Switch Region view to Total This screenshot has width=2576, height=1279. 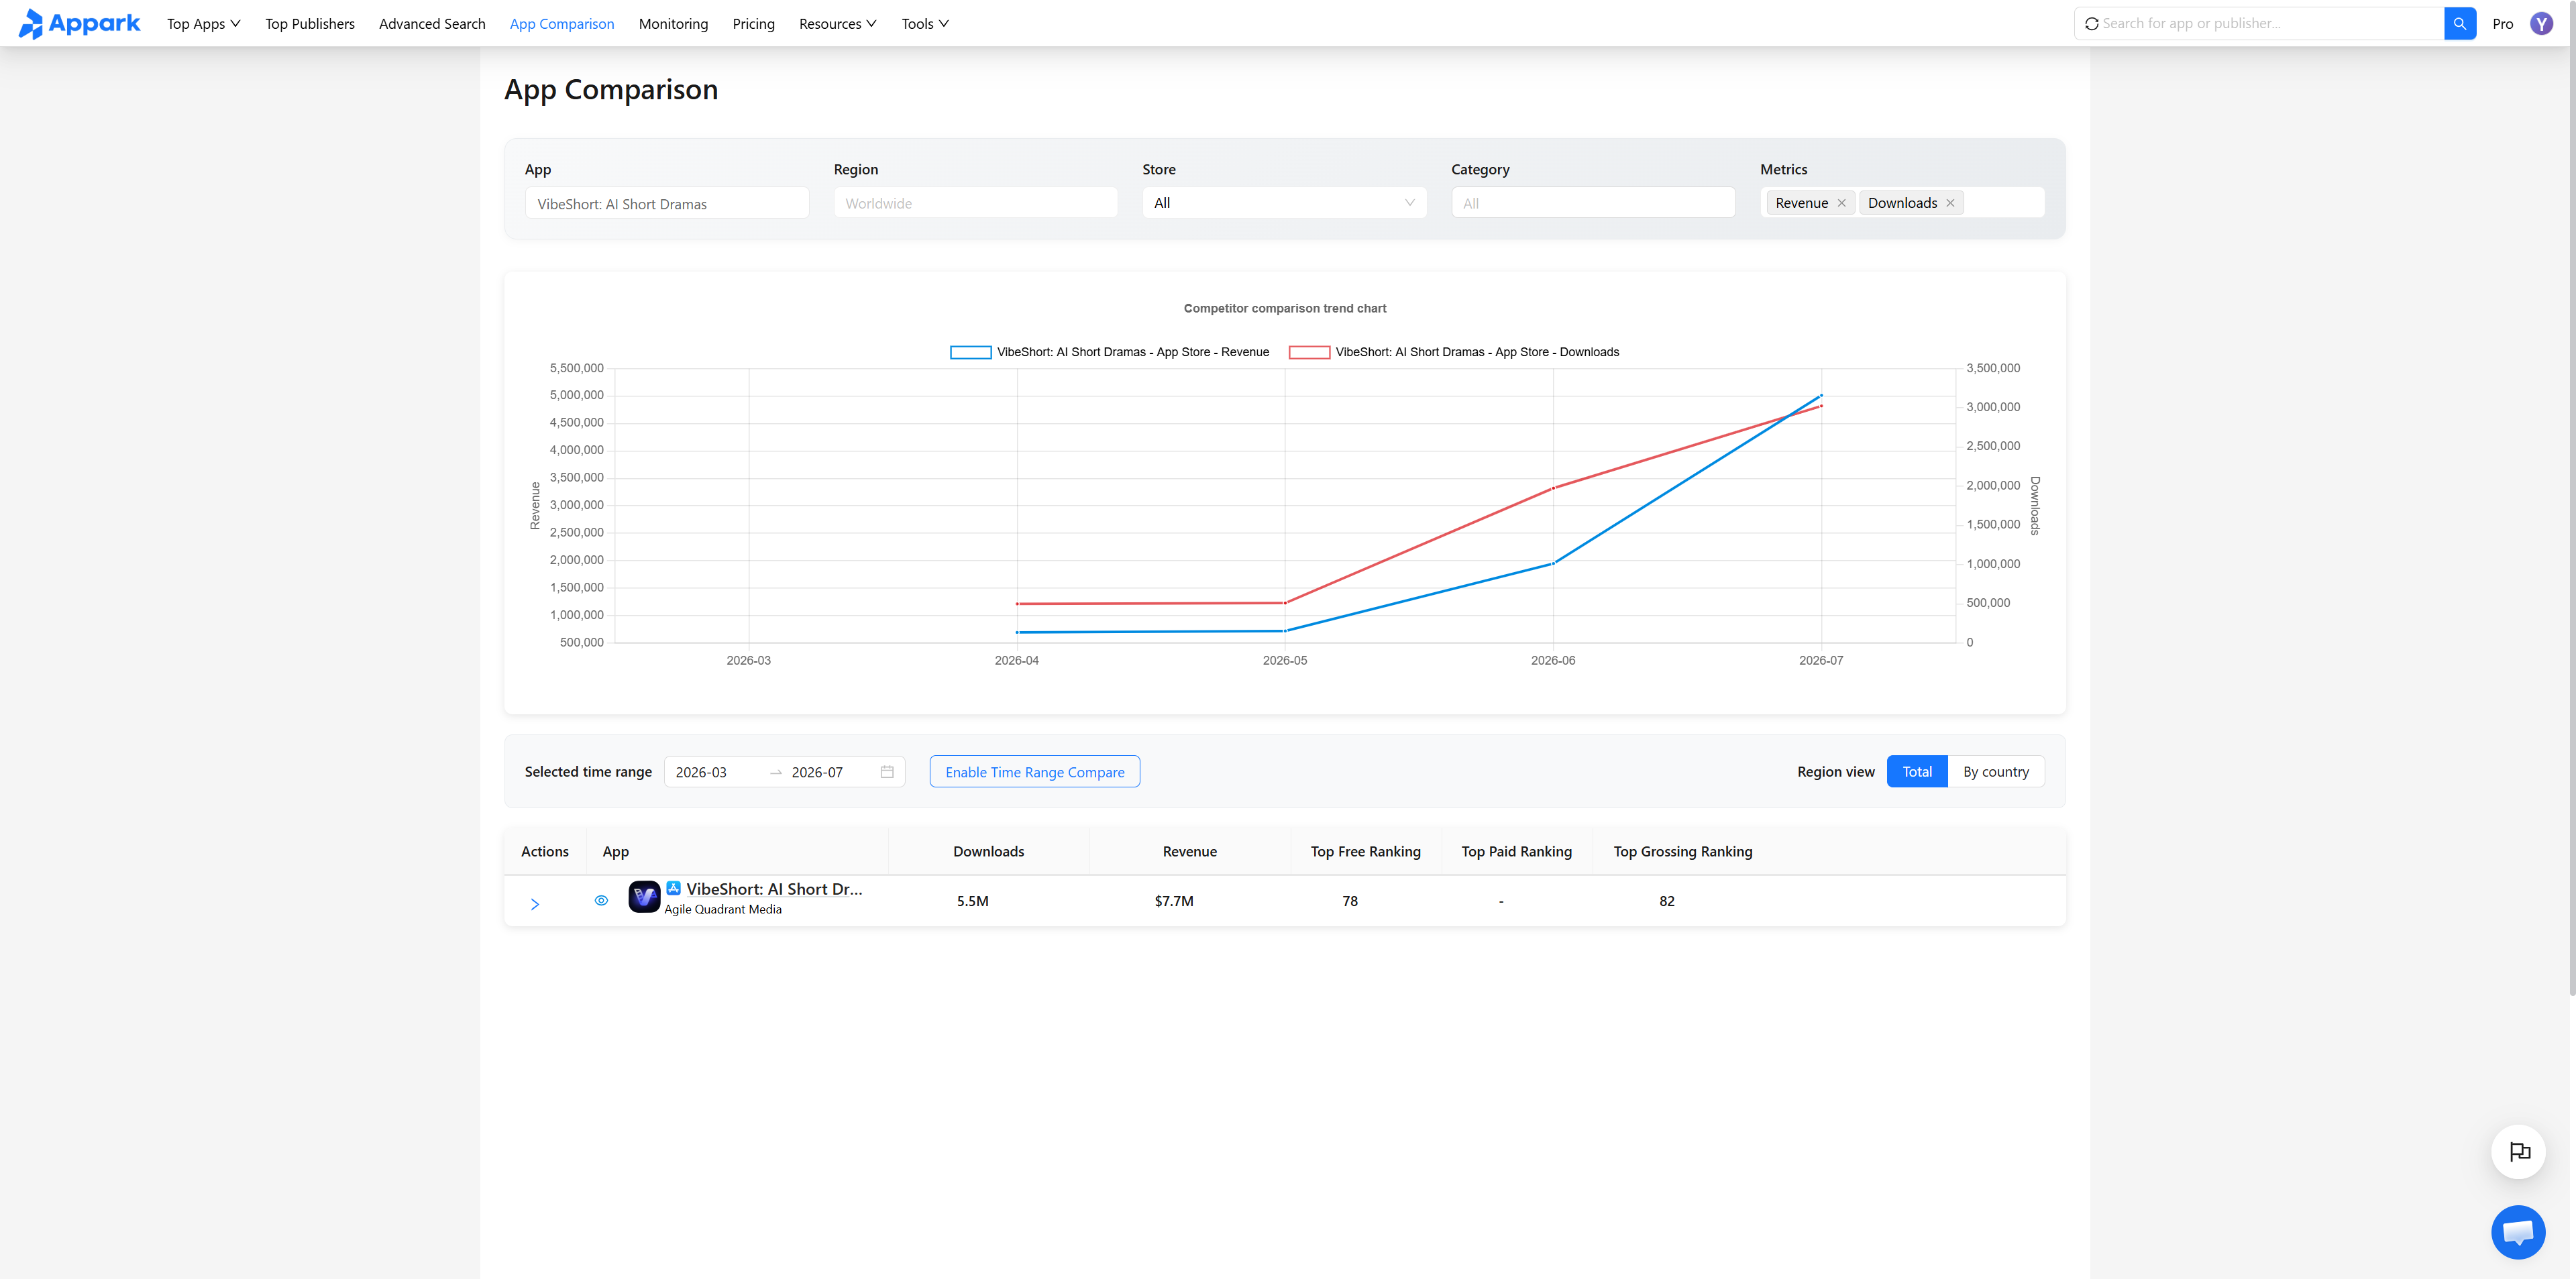1917,772
